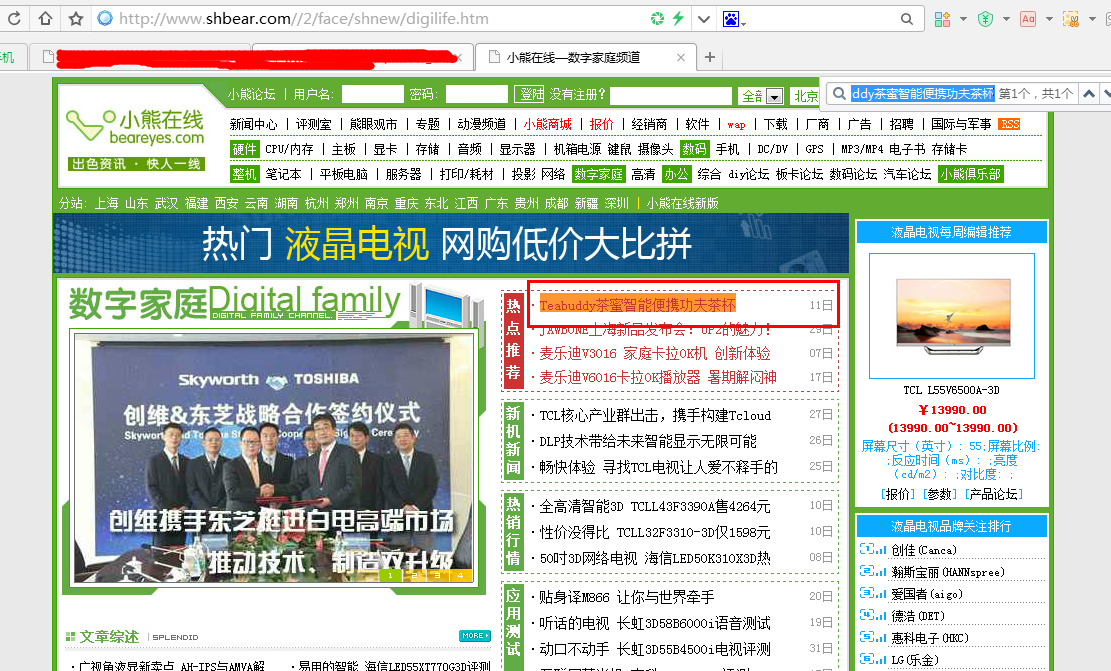The width and height of the screenshot is (1111, 671).
Task: Click the magnifier icon in search box
Action: [x=906, y=18]
